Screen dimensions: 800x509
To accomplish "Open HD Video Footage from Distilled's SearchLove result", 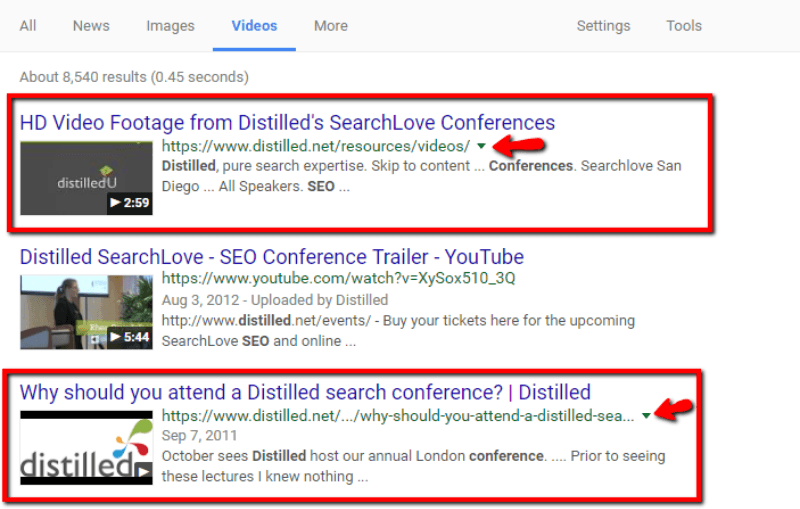I will click(287, 122).
